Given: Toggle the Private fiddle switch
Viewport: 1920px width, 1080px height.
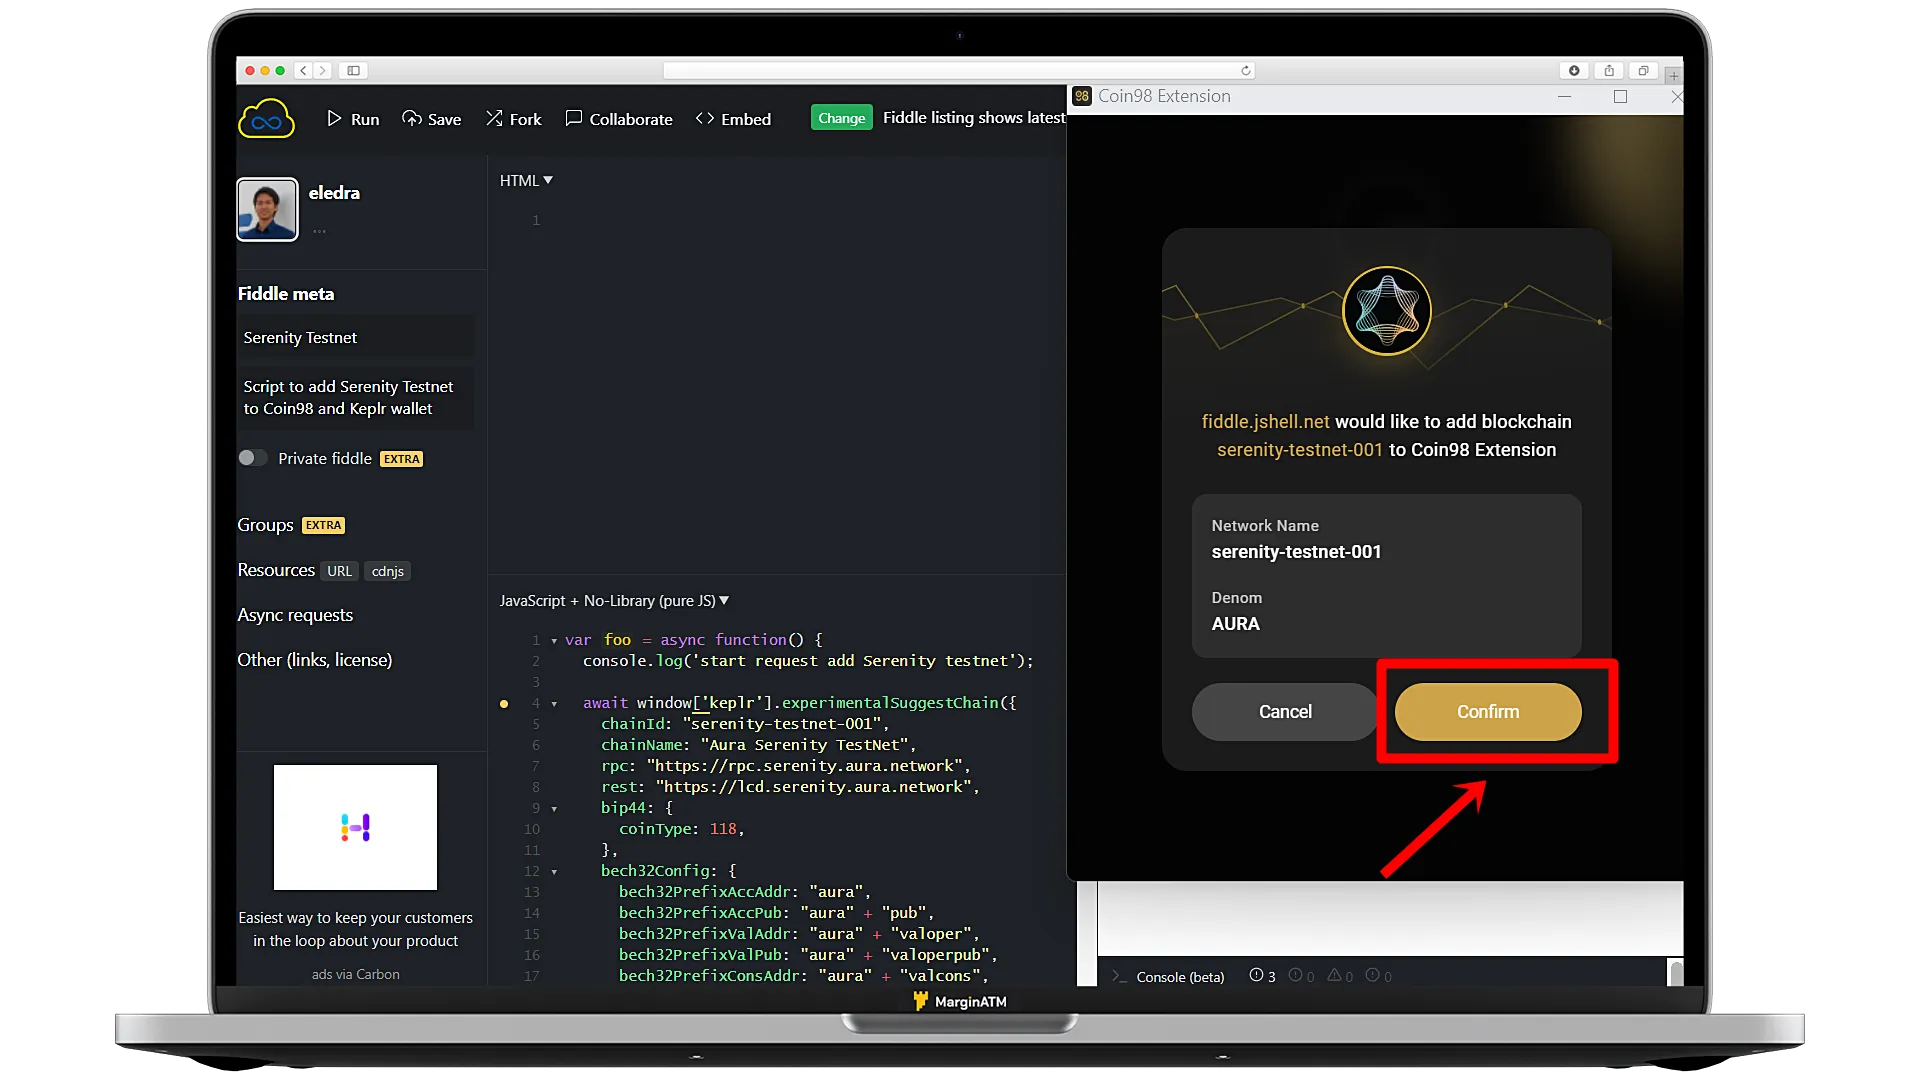Looking at the screenshot, I should pos(252,458).
